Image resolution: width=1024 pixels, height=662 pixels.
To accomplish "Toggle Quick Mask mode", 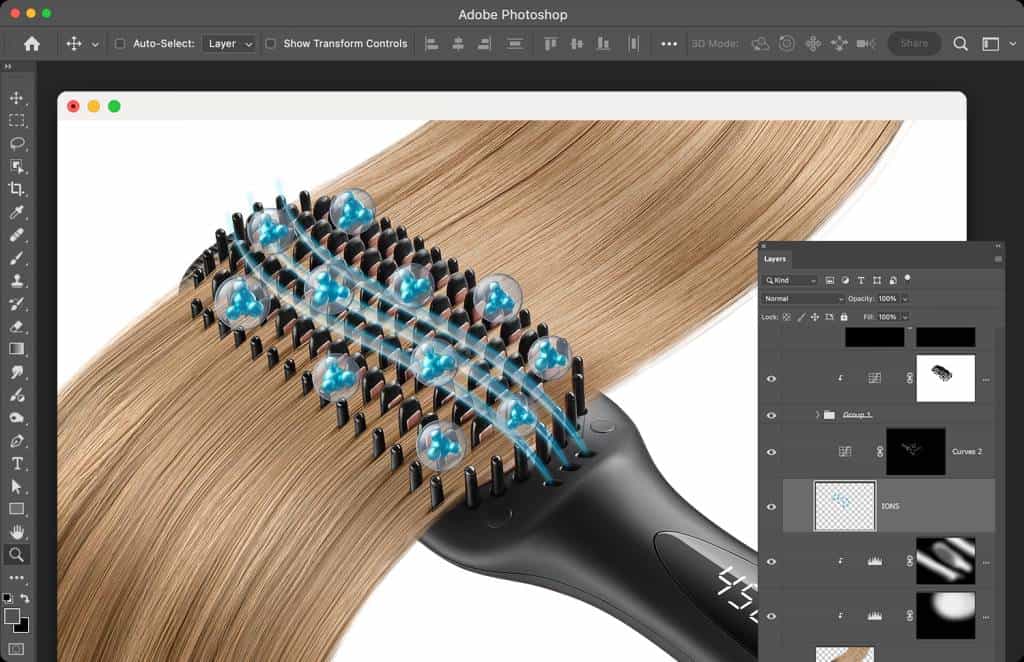I will [16, 649].
